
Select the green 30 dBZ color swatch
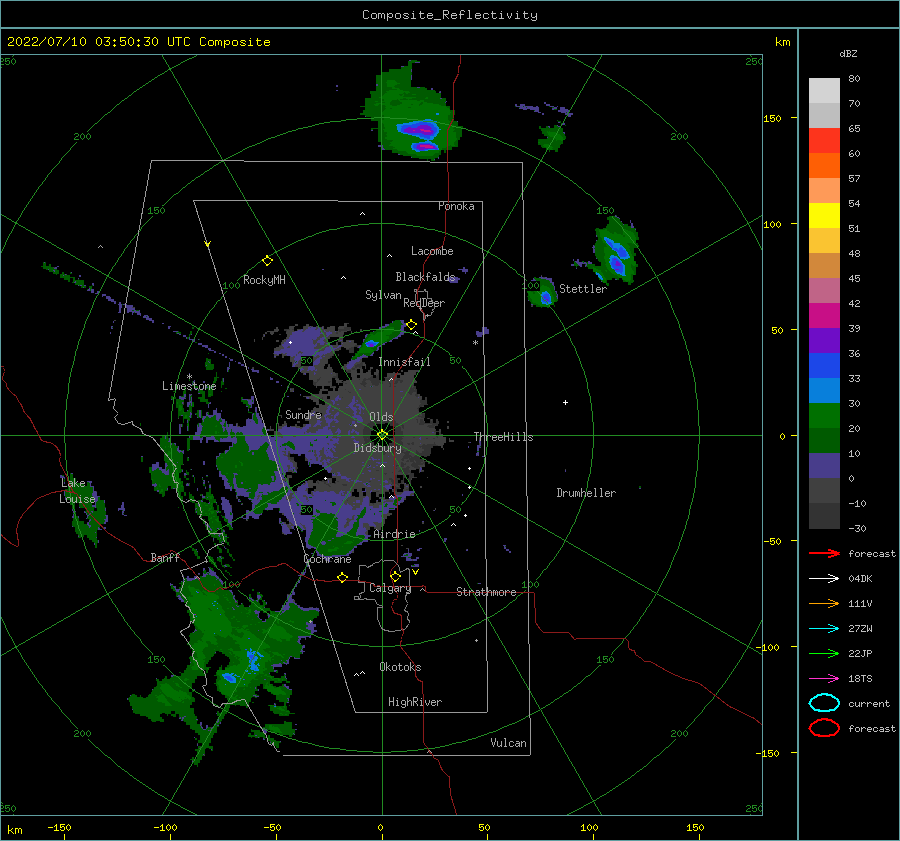824,415
